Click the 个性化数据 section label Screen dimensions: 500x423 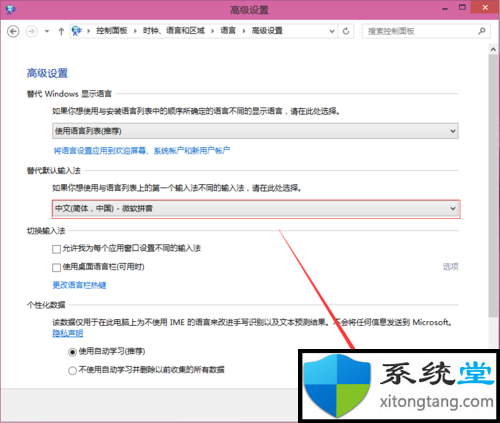tap(46, 305)
